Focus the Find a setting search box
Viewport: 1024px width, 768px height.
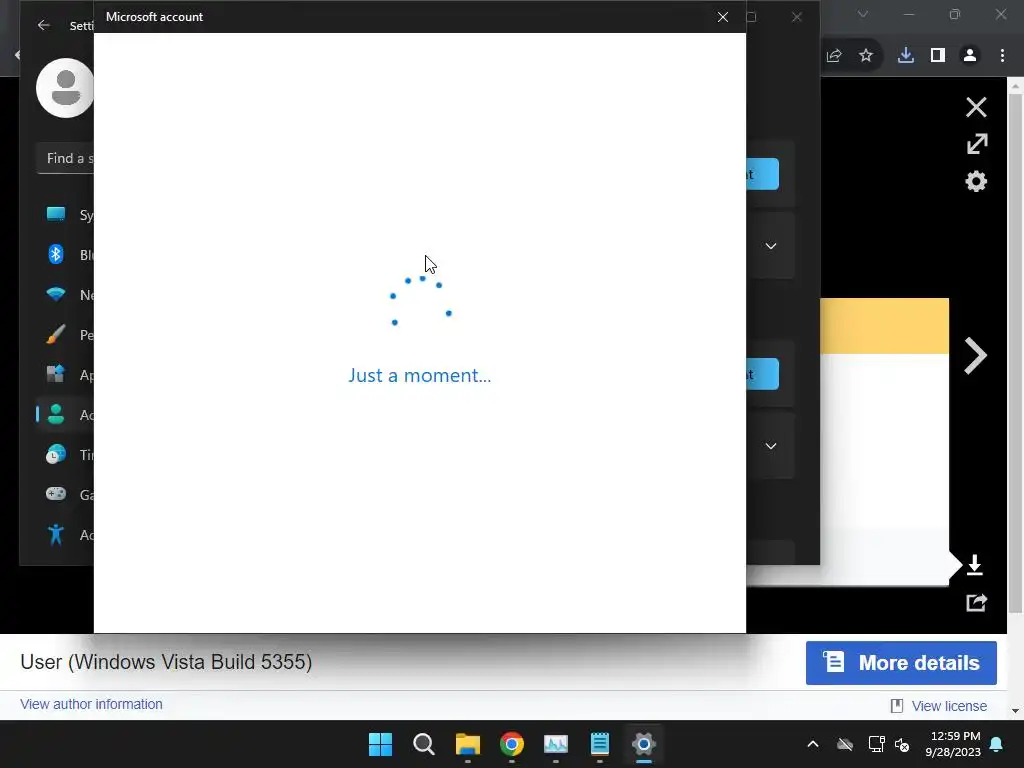click(x=66, y=158)
